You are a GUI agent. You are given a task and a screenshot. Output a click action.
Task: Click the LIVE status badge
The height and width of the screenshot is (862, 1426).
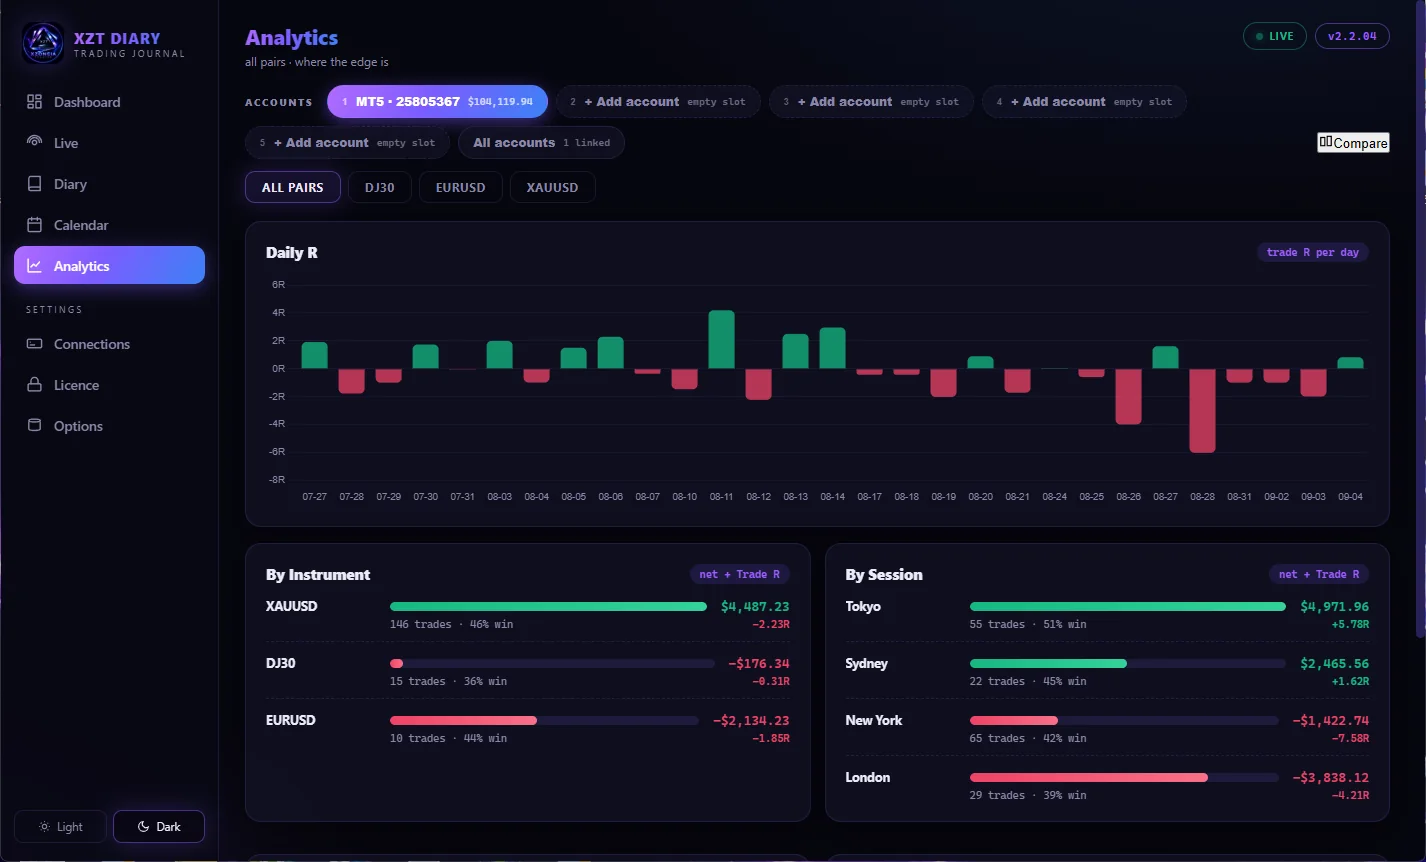click(1274, 36)
